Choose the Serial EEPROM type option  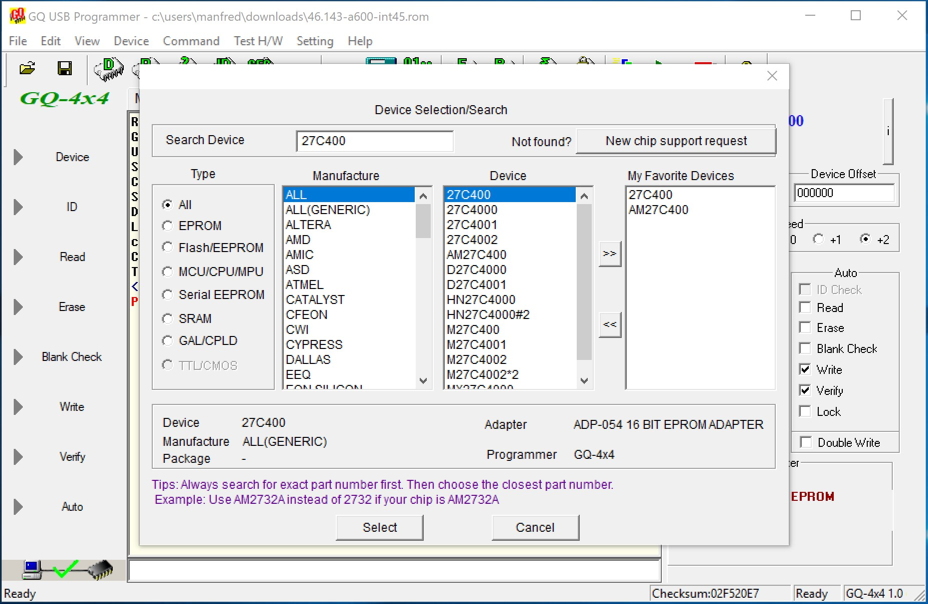pos(168,295)
